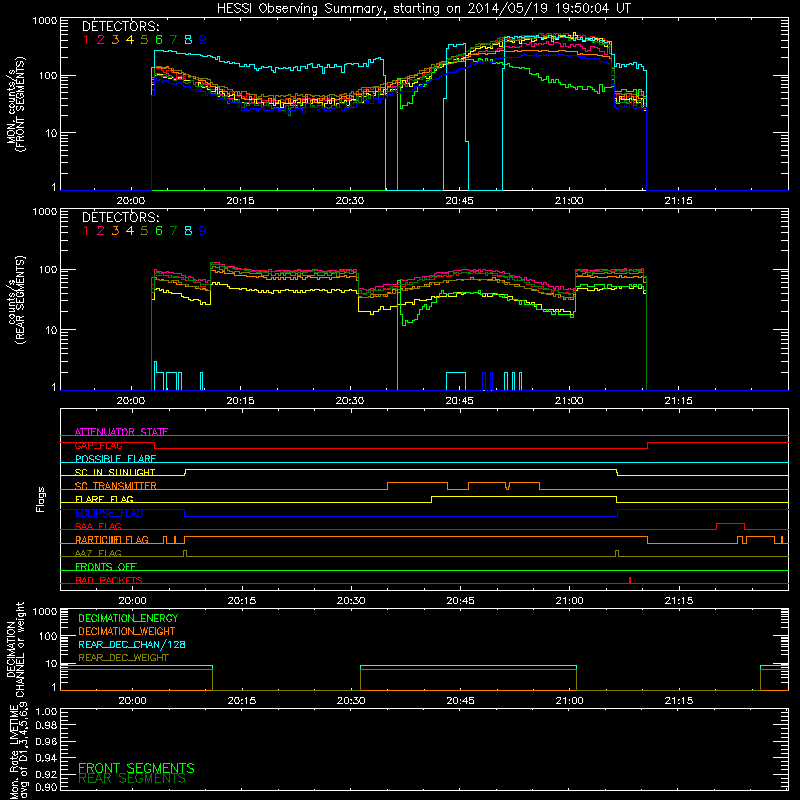The height and width of the screenshot is (800, 800).
Task: Select magenta detector 2 in the front segments legend
Action: tap(101, 40)
